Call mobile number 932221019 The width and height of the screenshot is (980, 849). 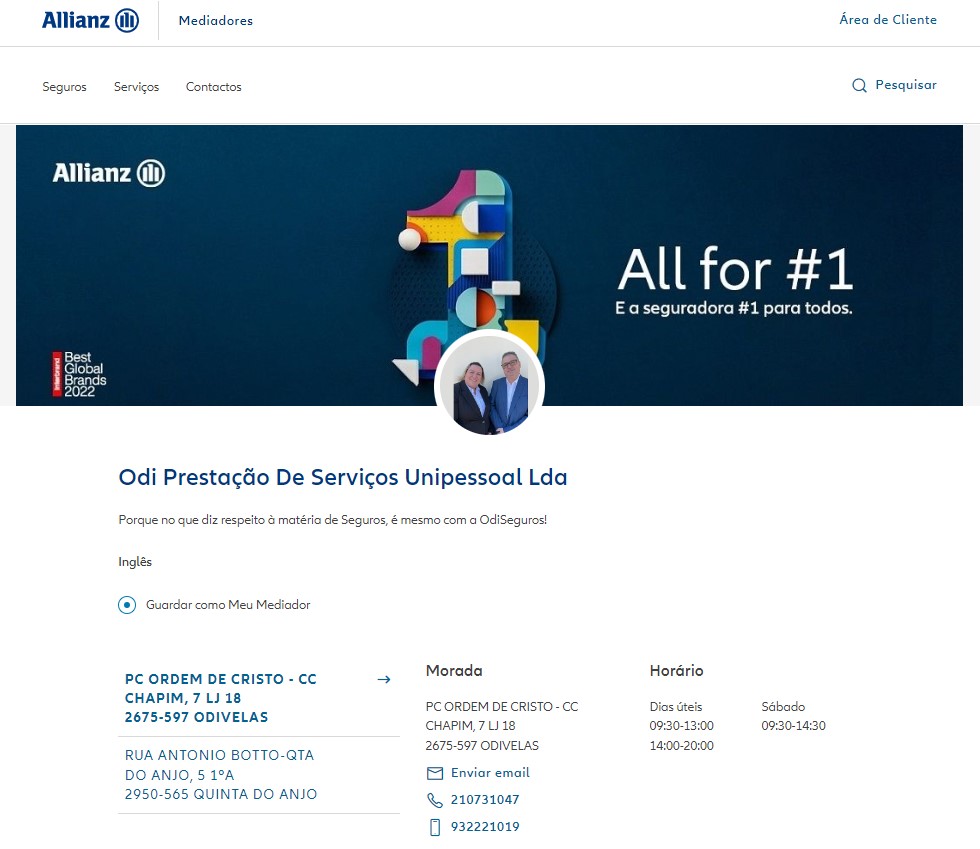485,827
